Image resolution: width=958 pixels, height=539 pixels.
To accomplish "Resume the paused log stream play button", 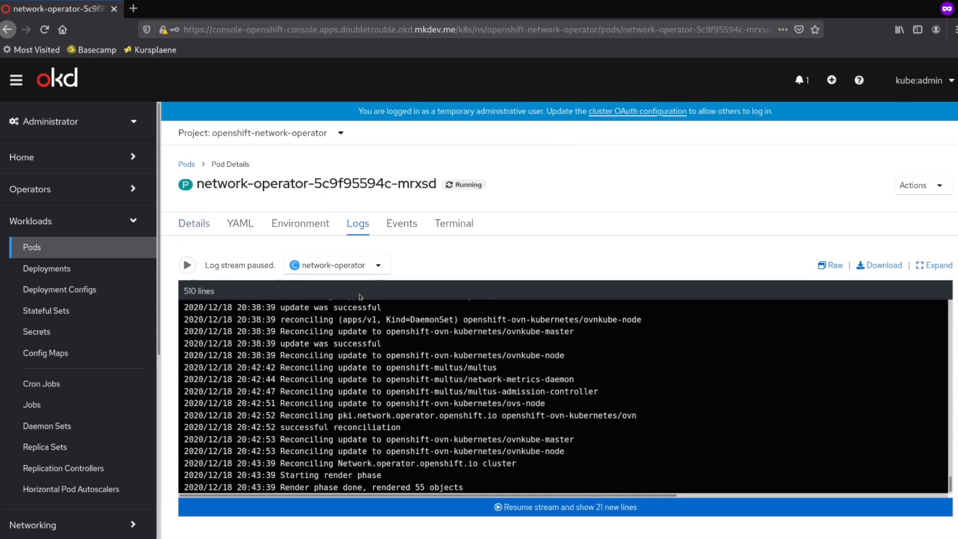I will (x=187, y=265).
